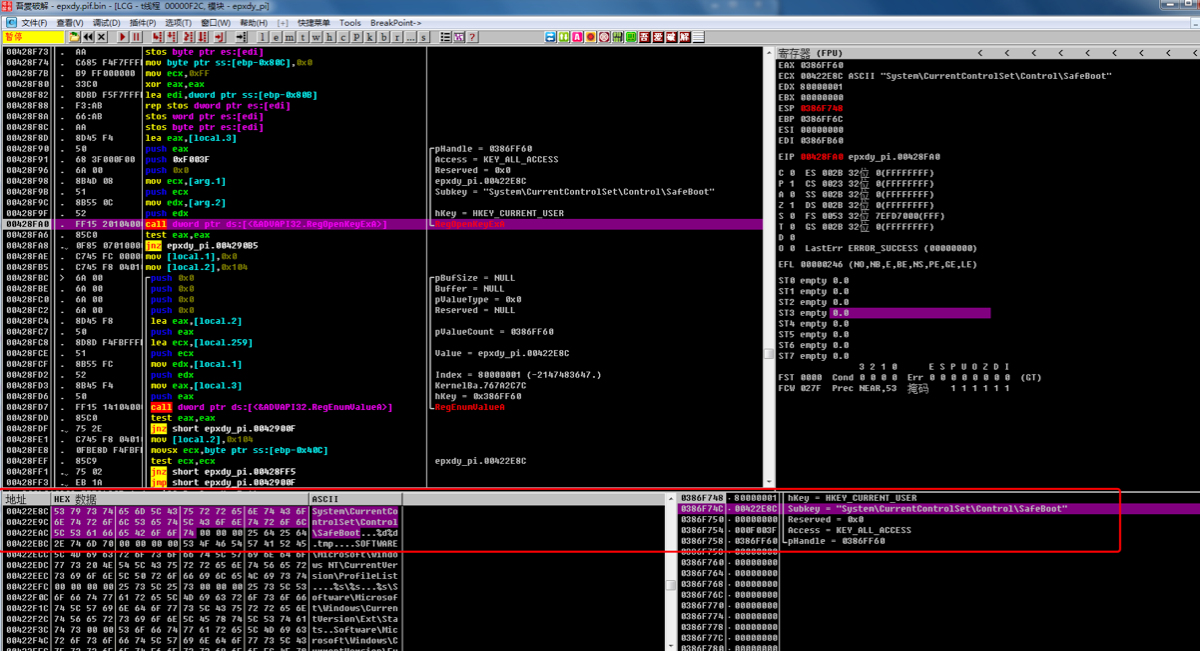
Task: Click the red question mark help icon
Action: [472, 37]
